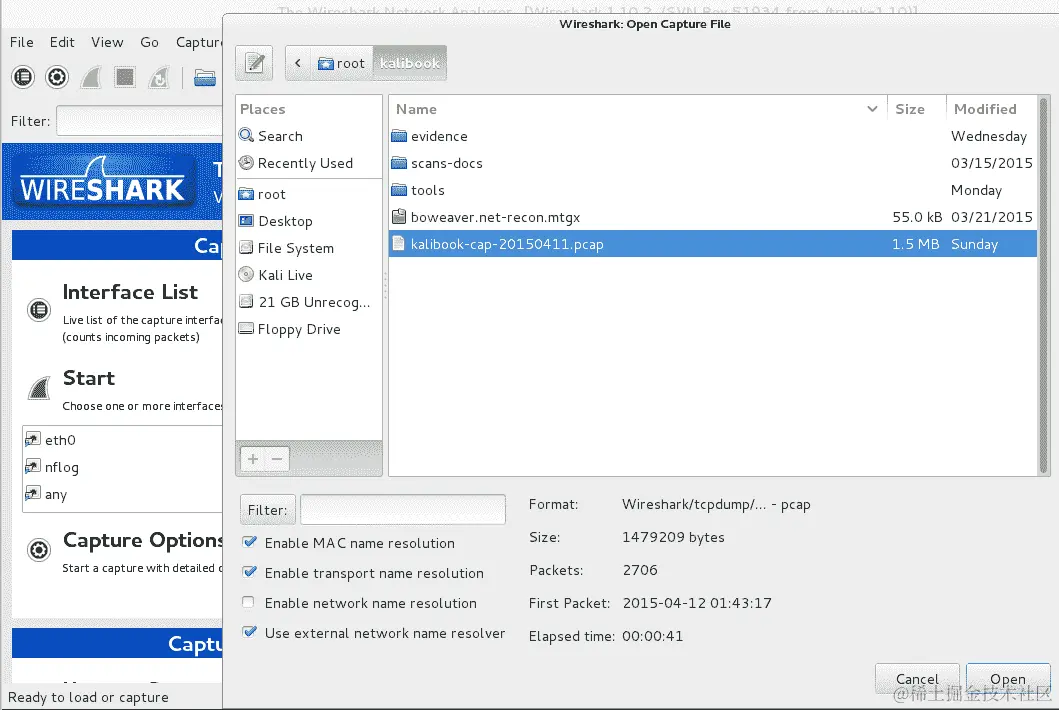Sort by the Size column header
Viewport: 1059px width, 710px height.
click(x=916, y=109)
